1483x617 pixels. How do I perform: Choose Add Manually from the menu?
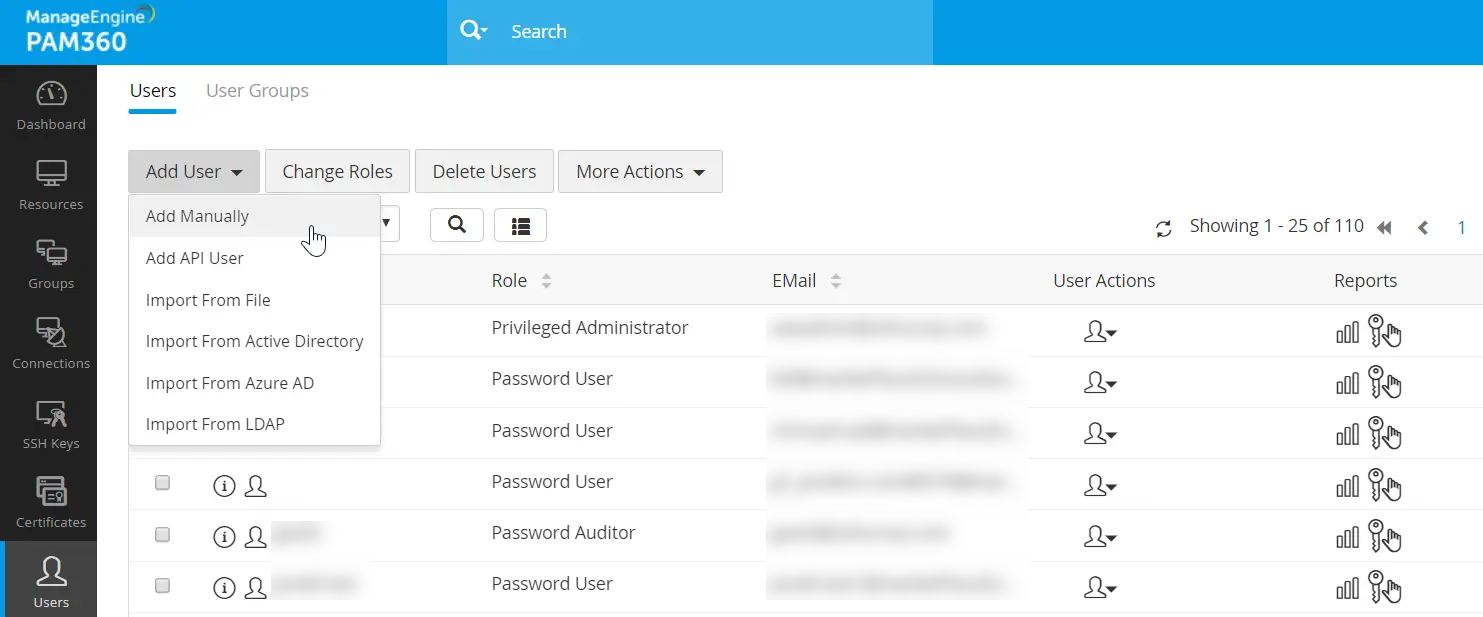(197, 216)
